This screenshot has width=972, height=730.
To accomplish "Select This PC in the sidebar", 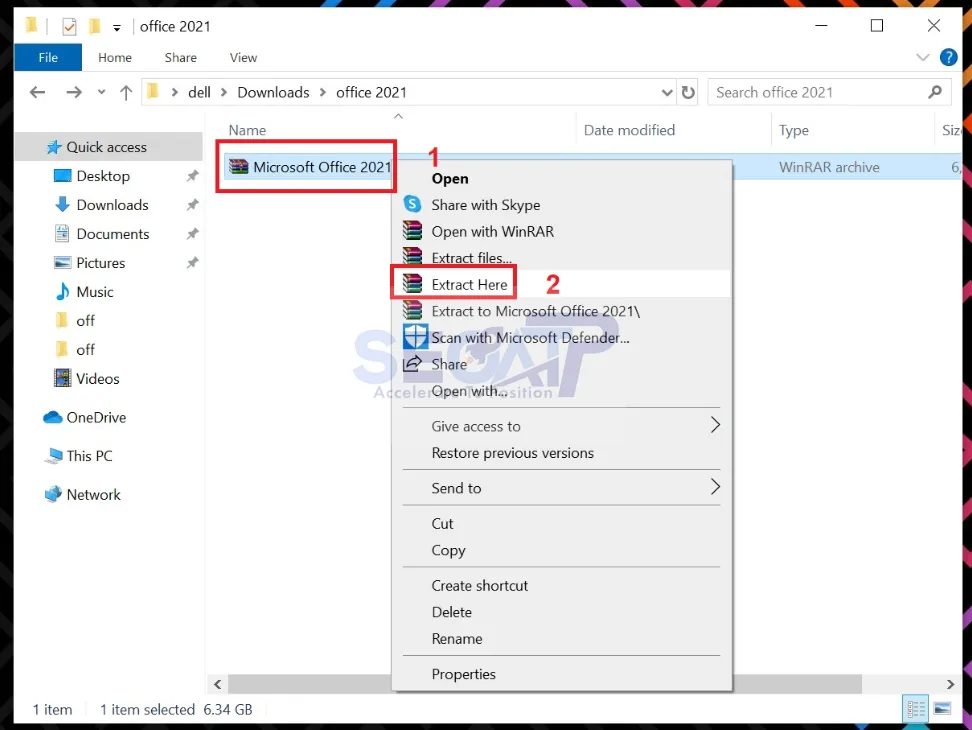I will coord(88,455).
